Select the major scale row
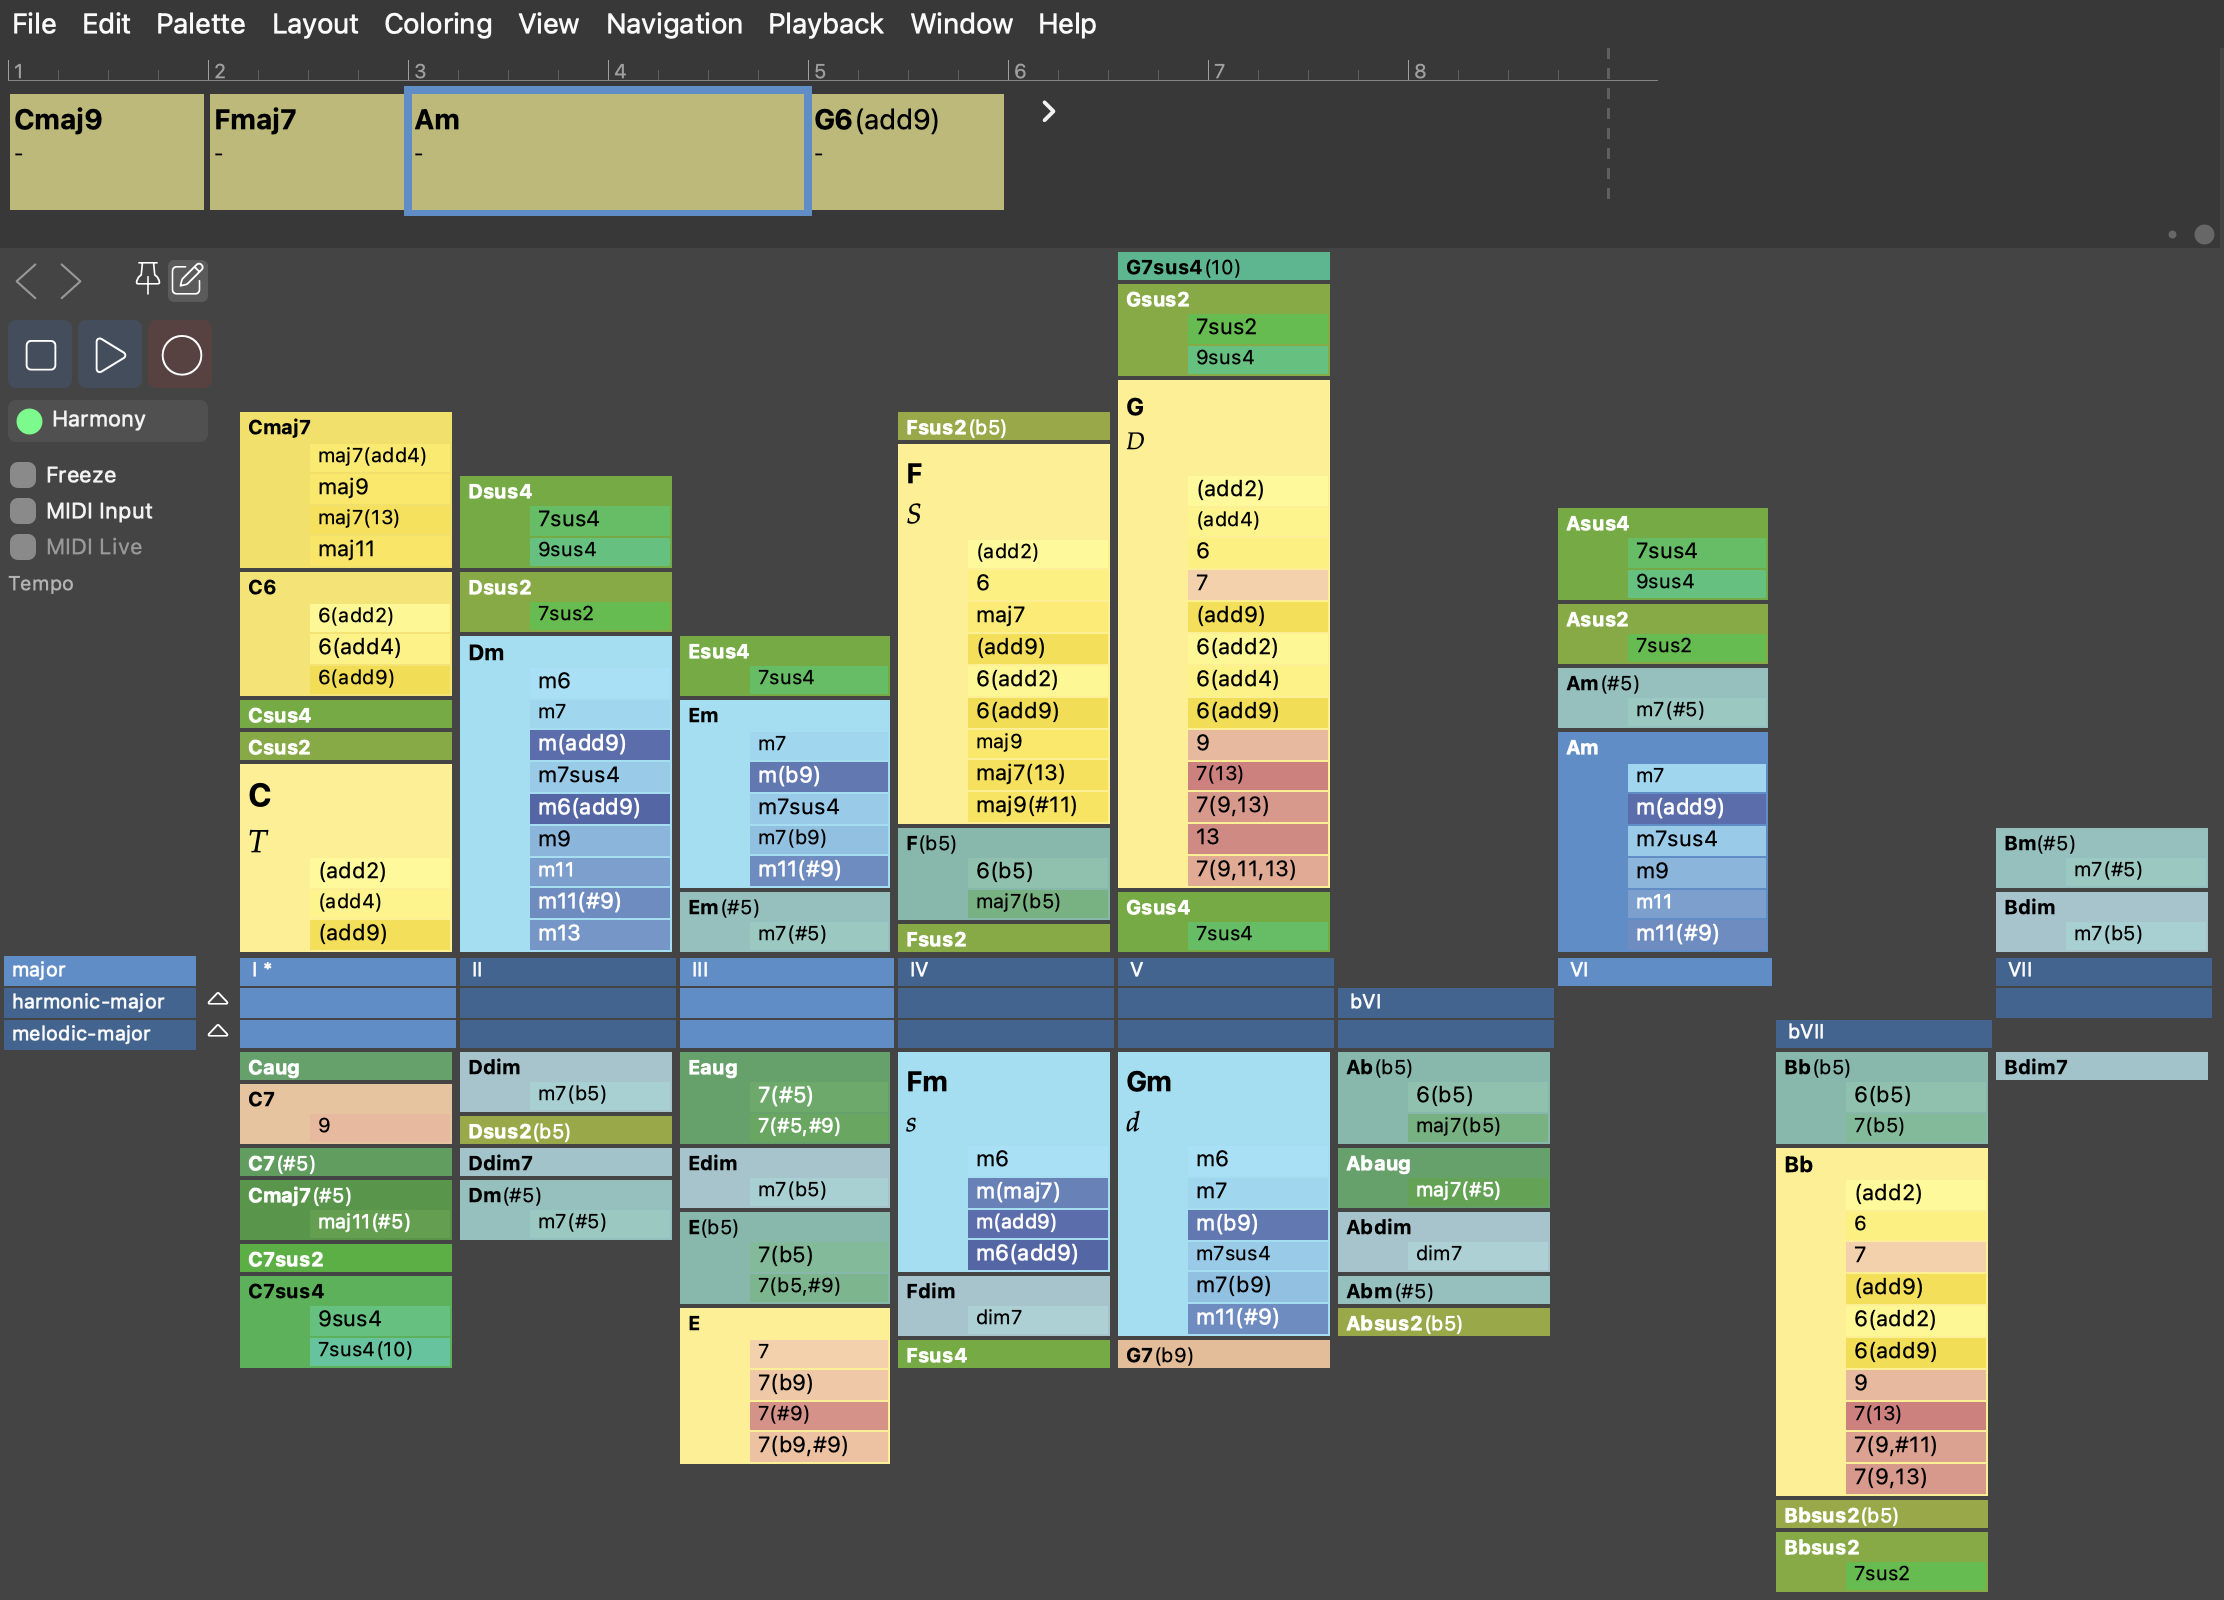The height and width of the screenshot is (1600, 2224). 100,969
